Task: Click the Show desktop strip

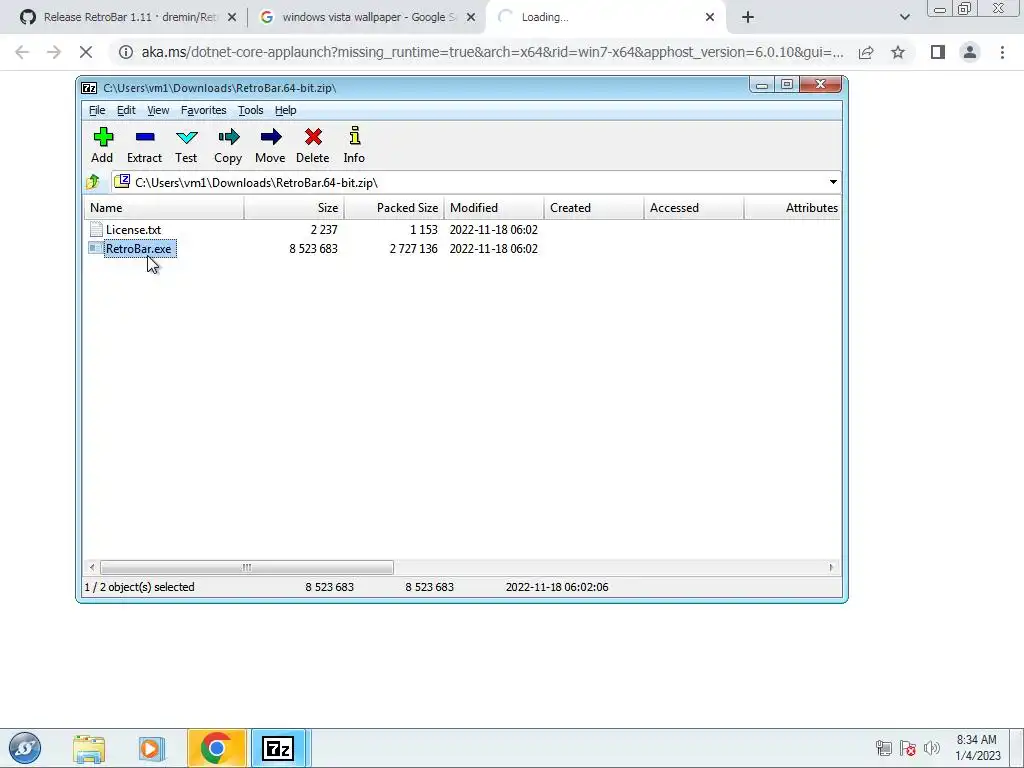Action: (1017, 748)
